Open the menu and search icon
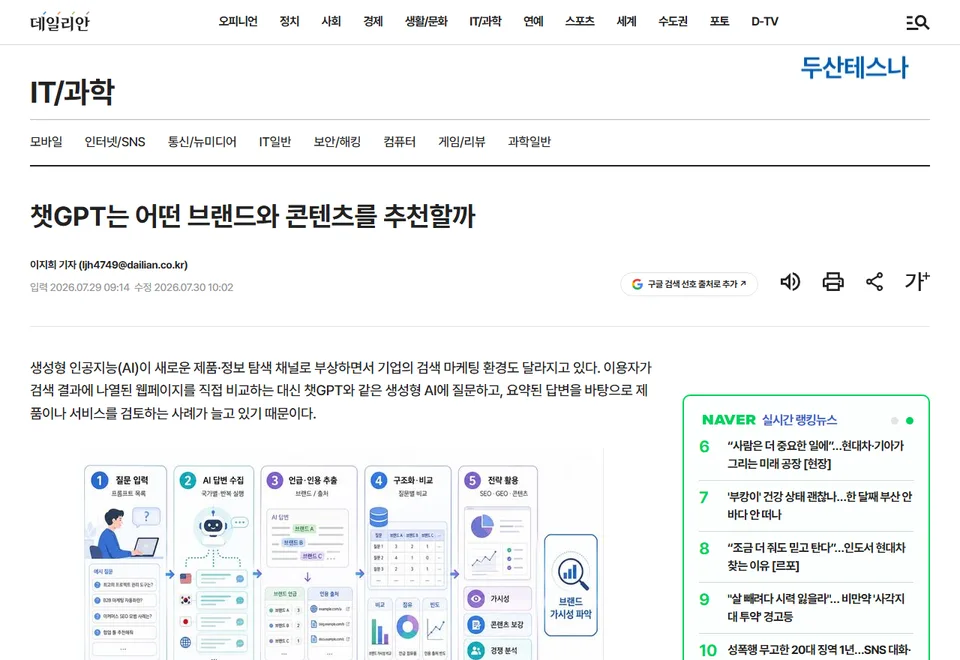This screenshot has height=660, width=960. 917,23
